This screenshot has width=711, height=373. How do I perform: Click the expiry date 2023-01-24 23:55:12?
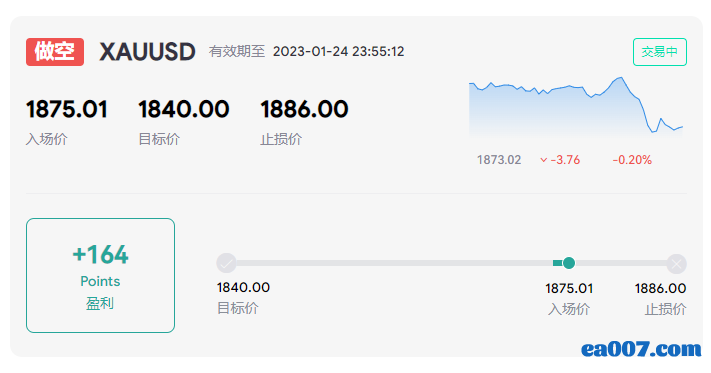coord(338,52)
